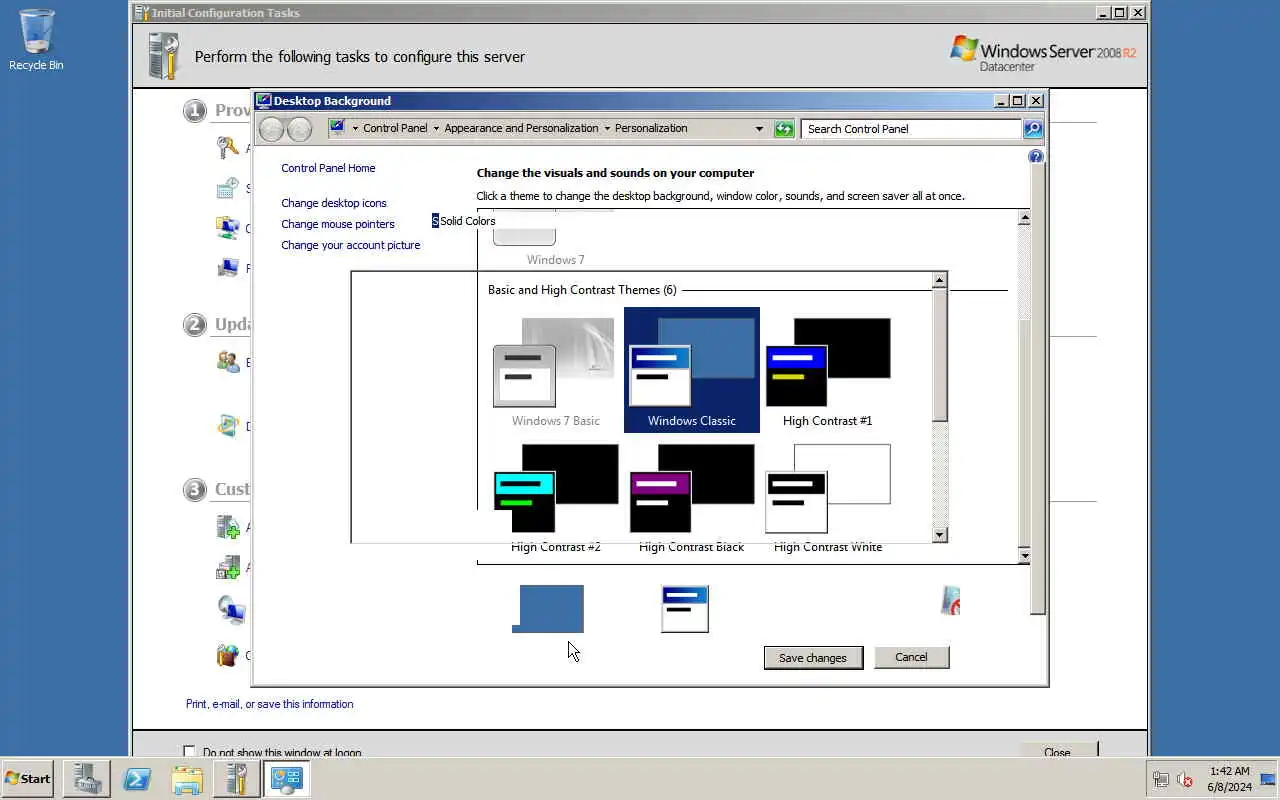Click Appearance and Personalization breadcrumb

[x=521, y=128]
